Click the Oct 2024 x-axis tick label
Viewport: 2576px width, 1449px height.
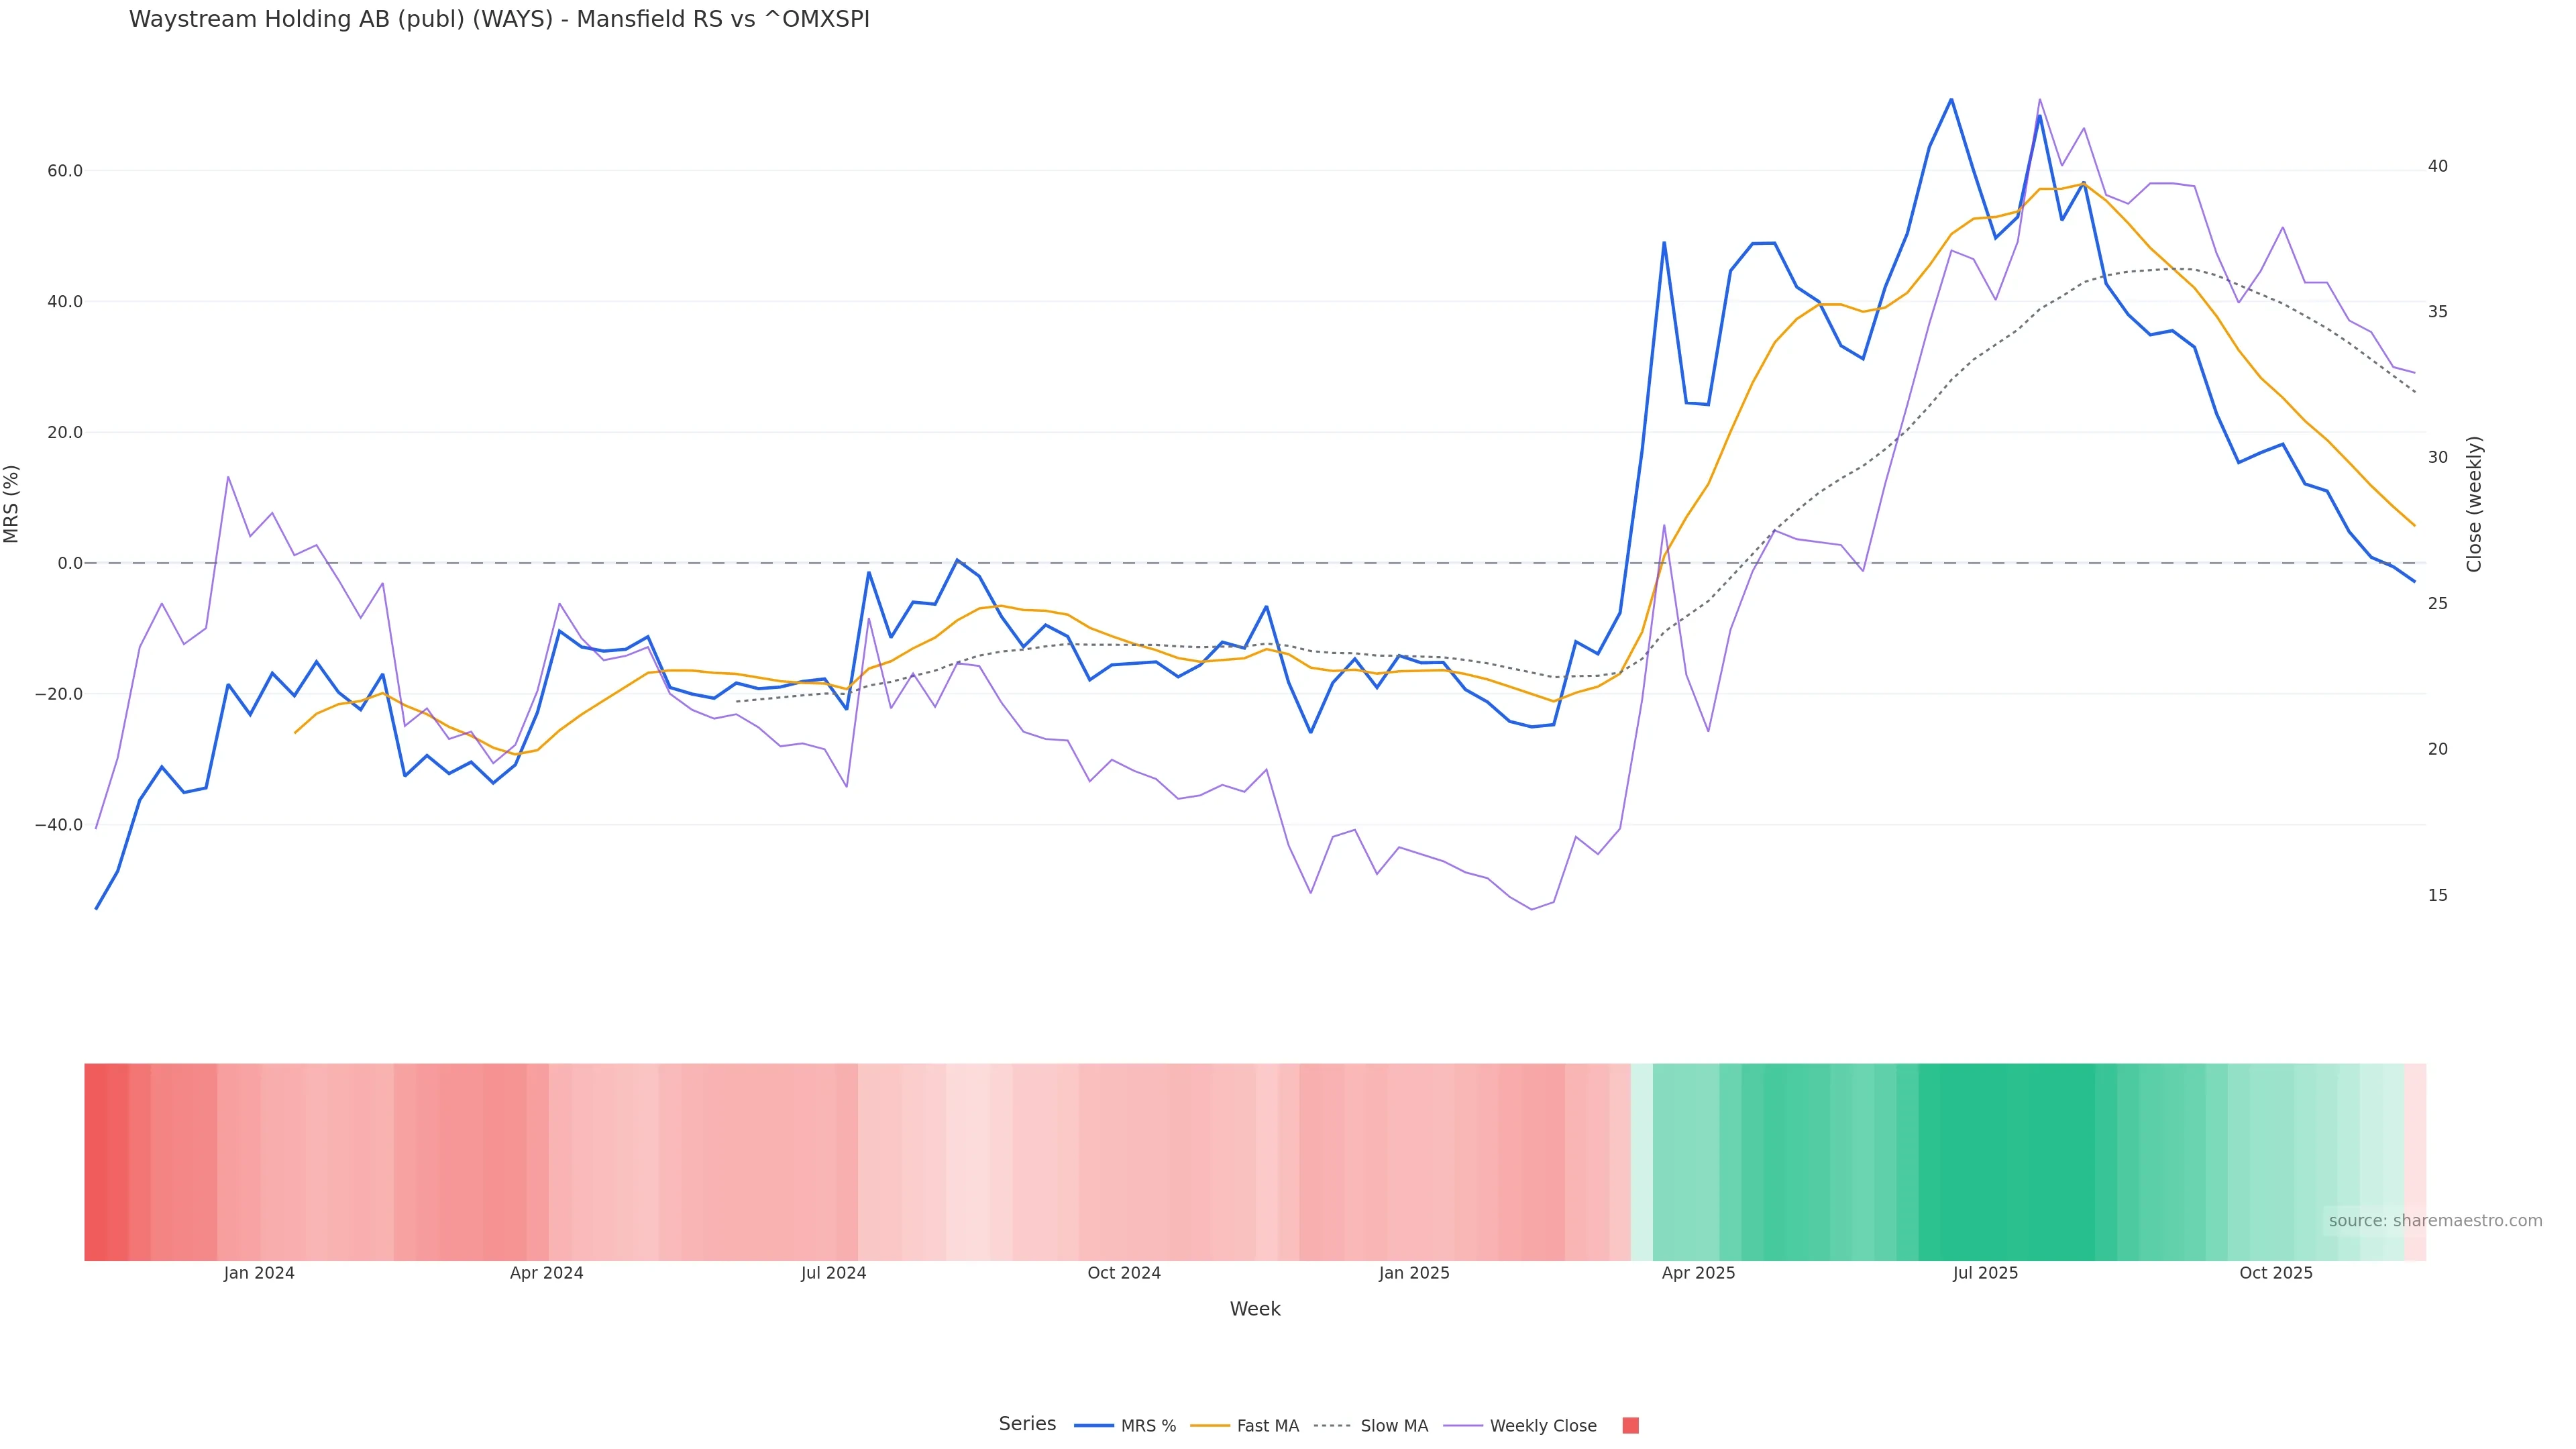click(1124, 1274)
